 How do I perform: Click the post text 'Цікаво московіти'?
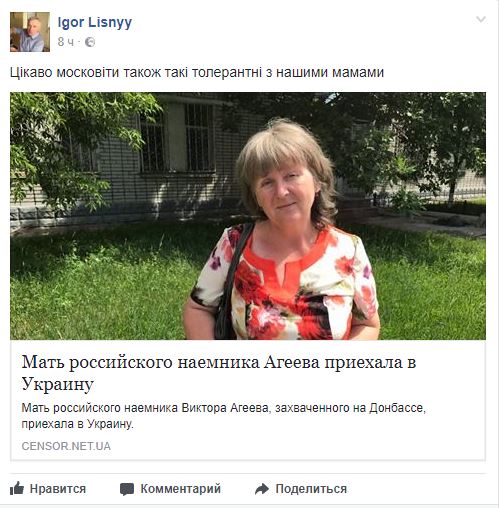64,72
